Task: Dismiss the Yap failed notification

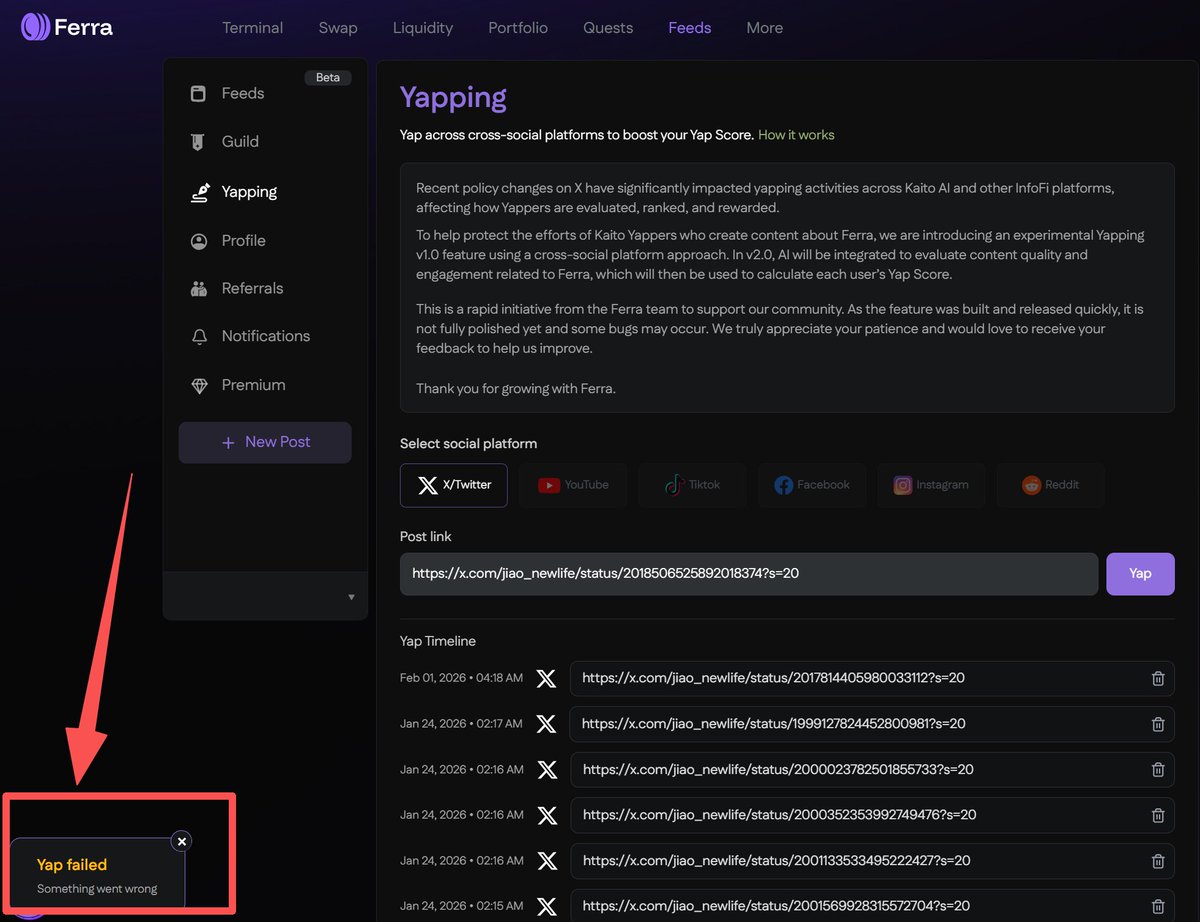Action: point(181,841)
